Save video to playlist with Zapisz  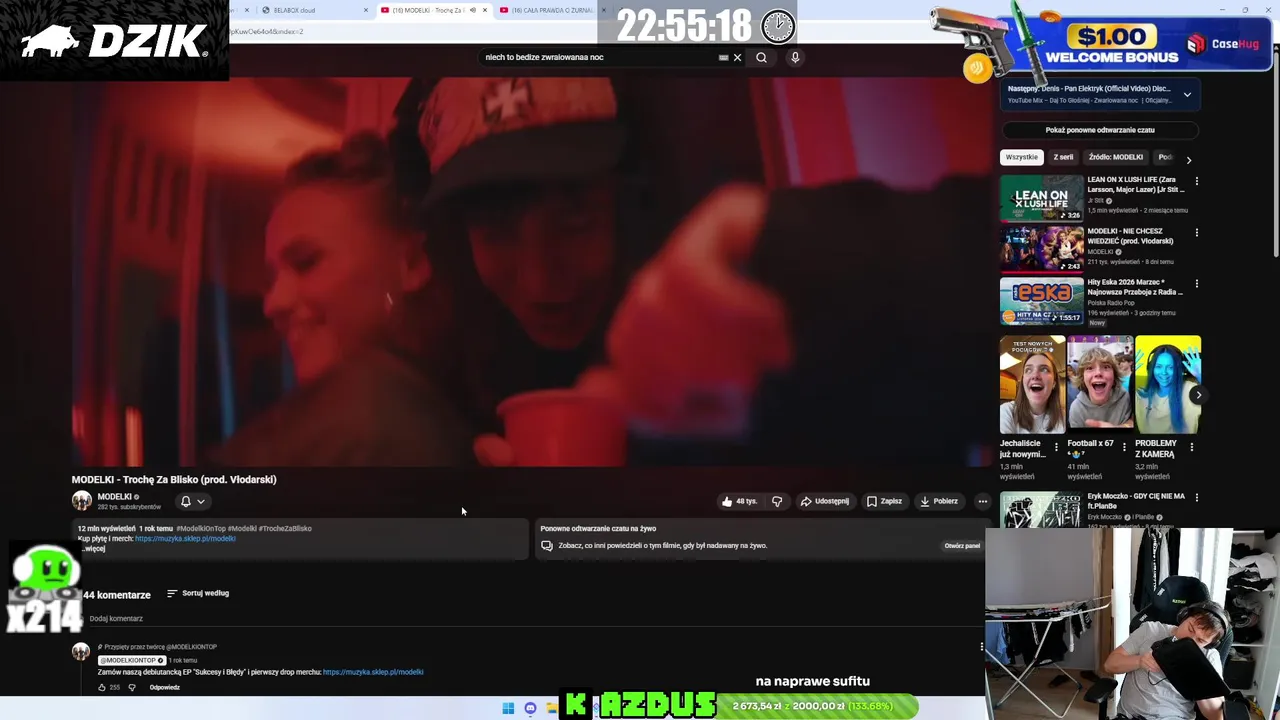click(x=884, y=501)
